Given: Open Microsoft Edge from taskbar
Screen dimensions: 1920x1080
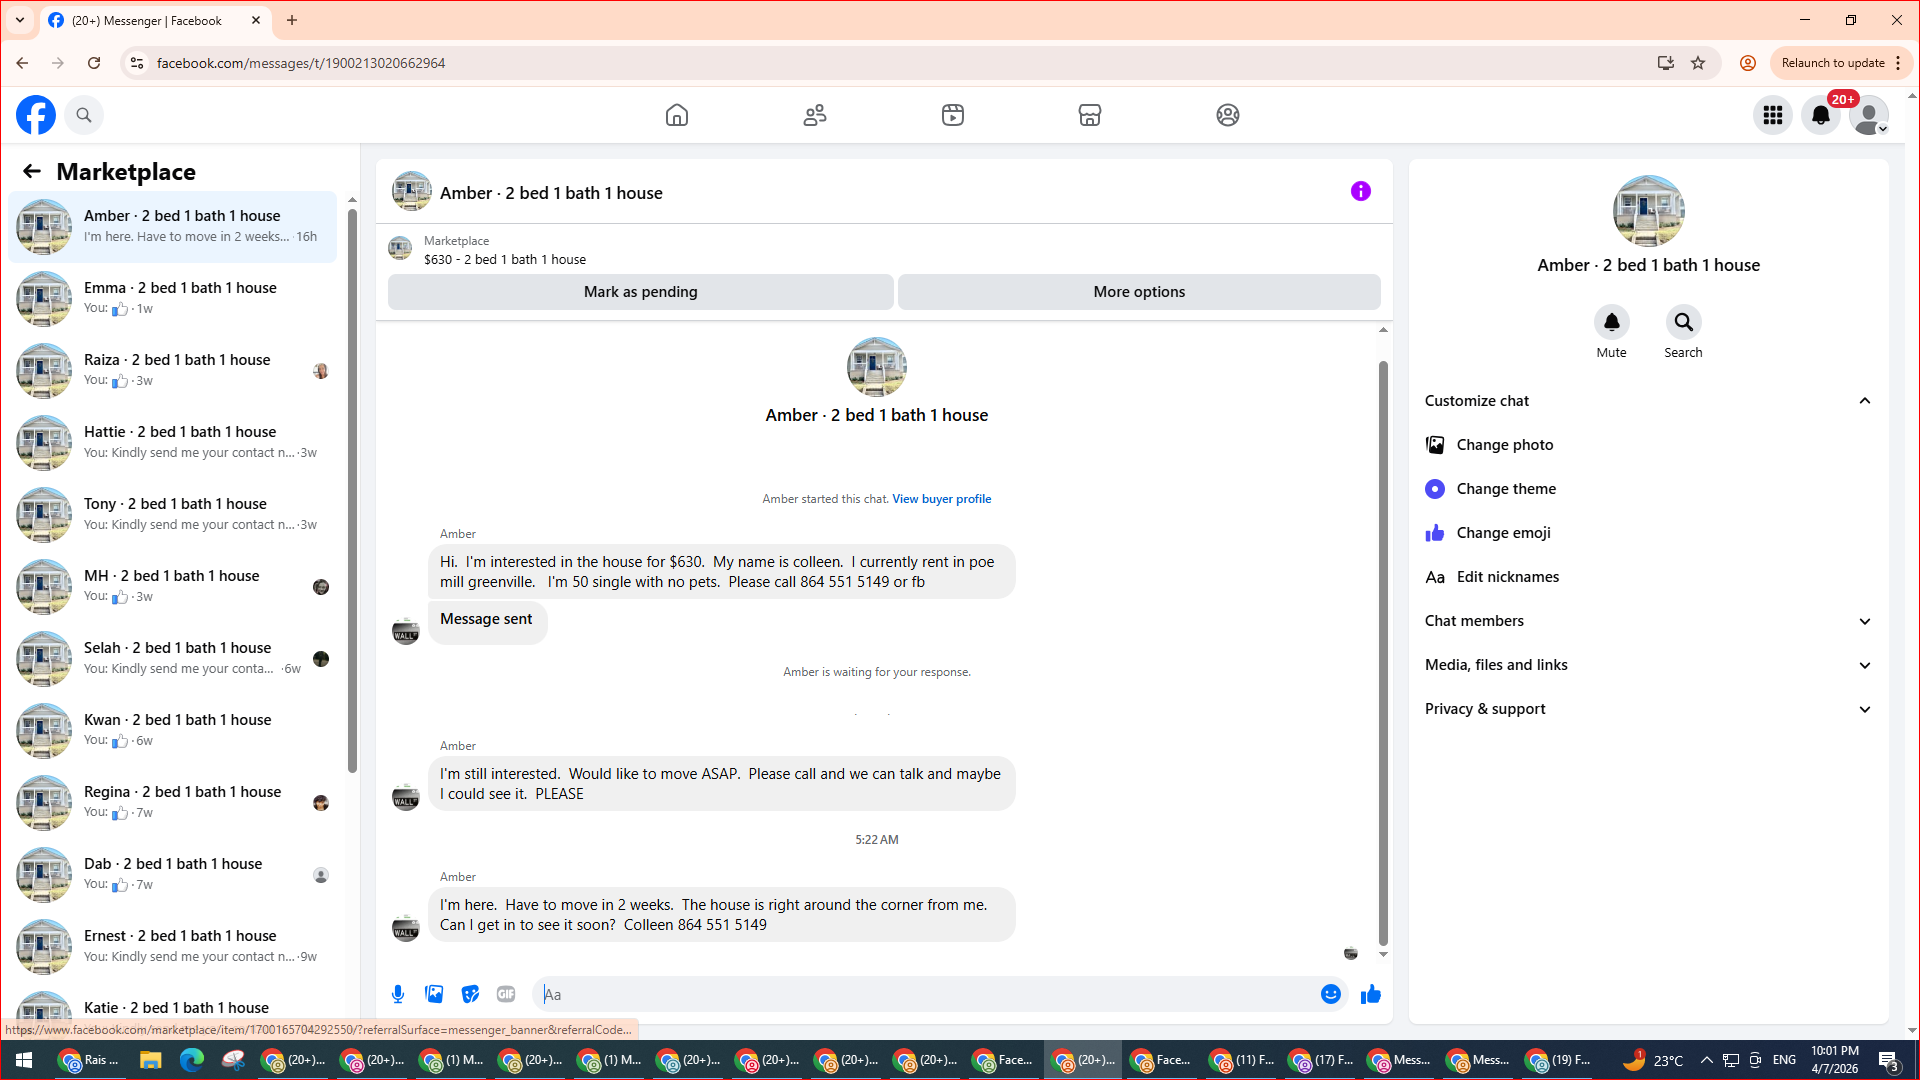Looking at the screenshot, I should tap(191, 1060).
